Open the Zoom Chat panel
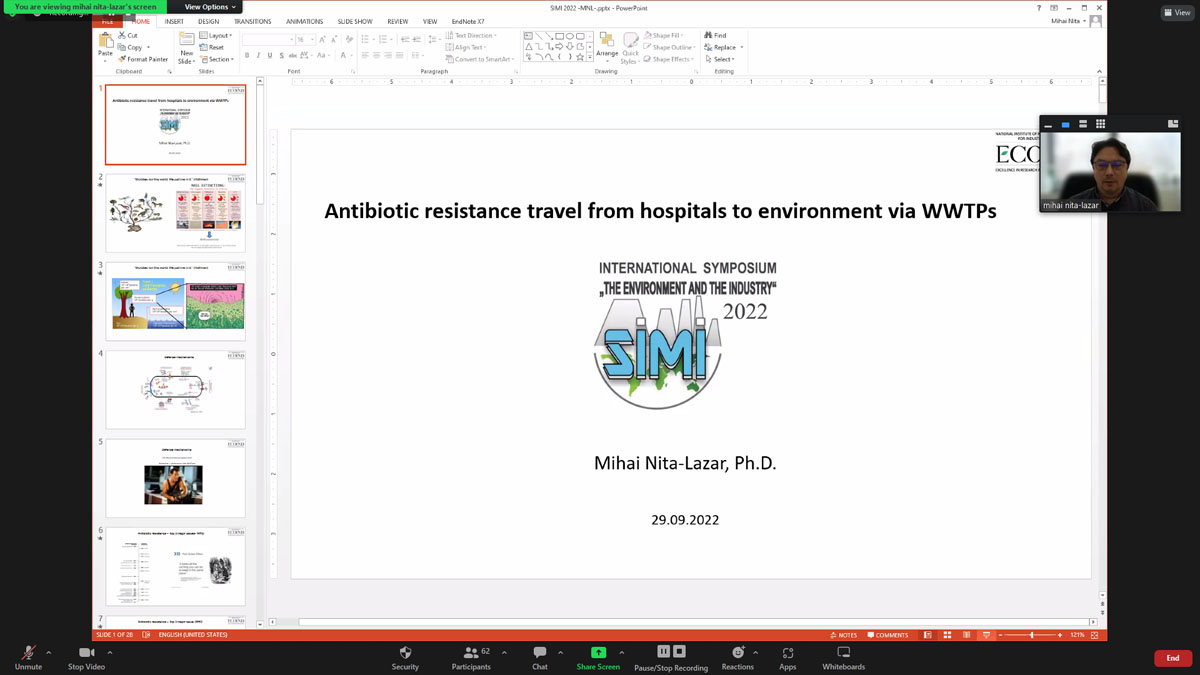The width and height of the screenshot is (1200, 675). tap(540, 657)
